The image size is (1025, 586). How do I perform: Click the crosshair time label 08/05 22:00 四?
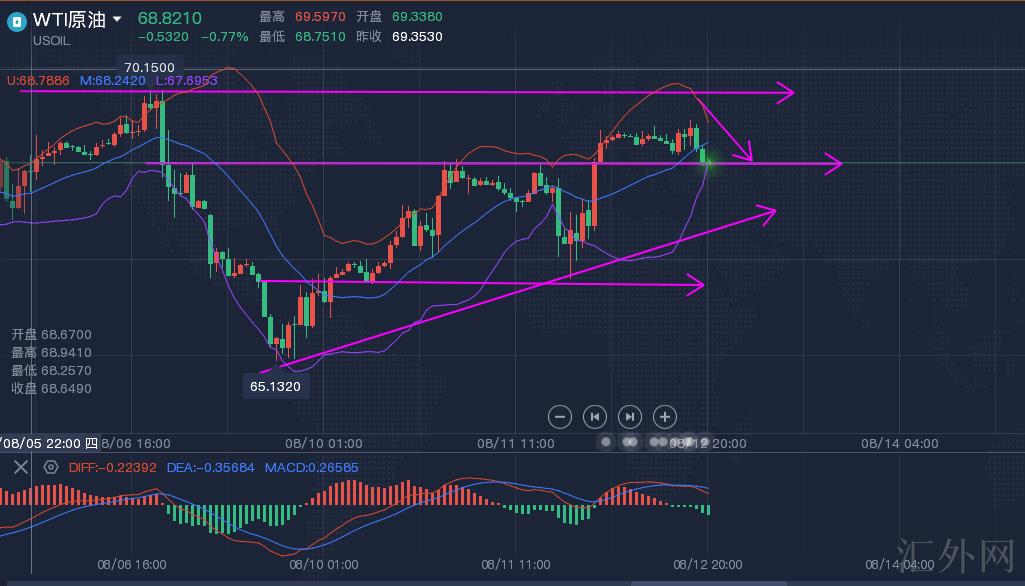[49, 443]
